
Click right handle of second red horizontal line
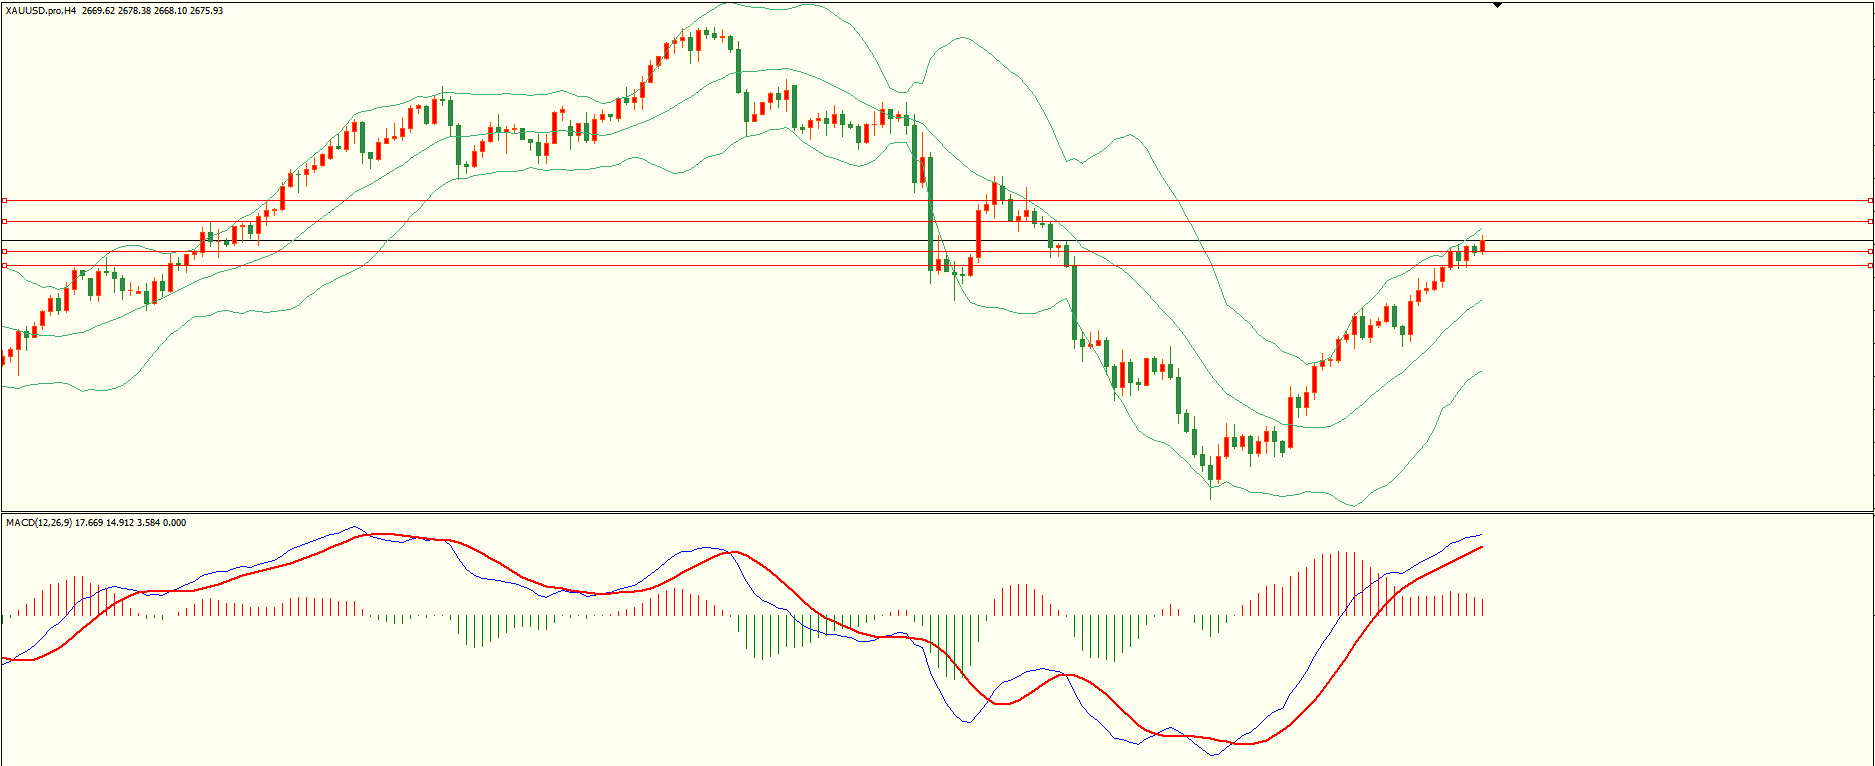click(x=1870, y=221)
